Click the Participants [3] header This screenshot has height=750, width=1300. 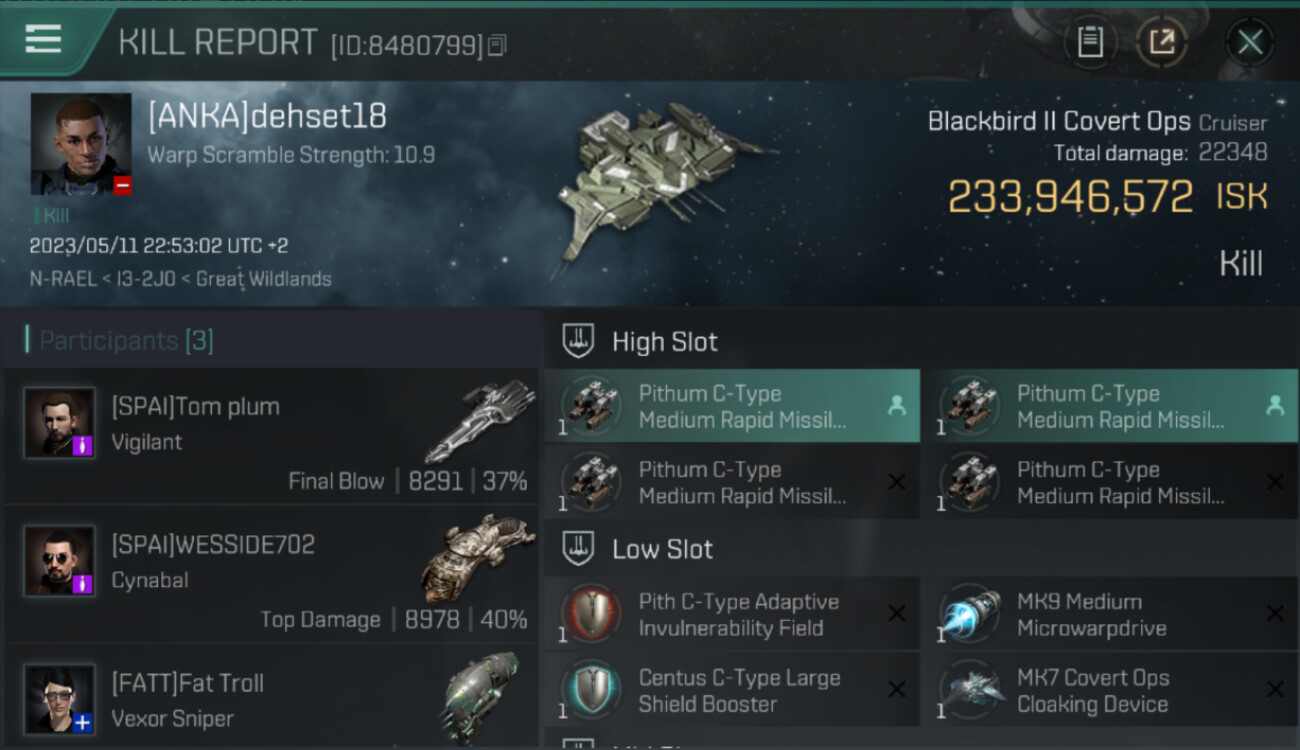point(126,341)
